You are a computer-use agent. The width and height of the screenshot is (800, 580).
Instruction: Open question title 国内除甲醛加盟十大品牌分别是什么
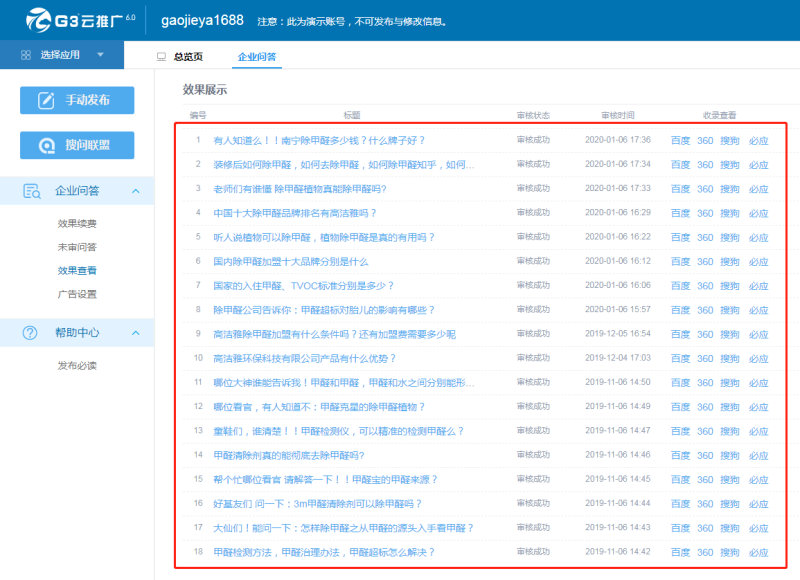pos(291,262)
